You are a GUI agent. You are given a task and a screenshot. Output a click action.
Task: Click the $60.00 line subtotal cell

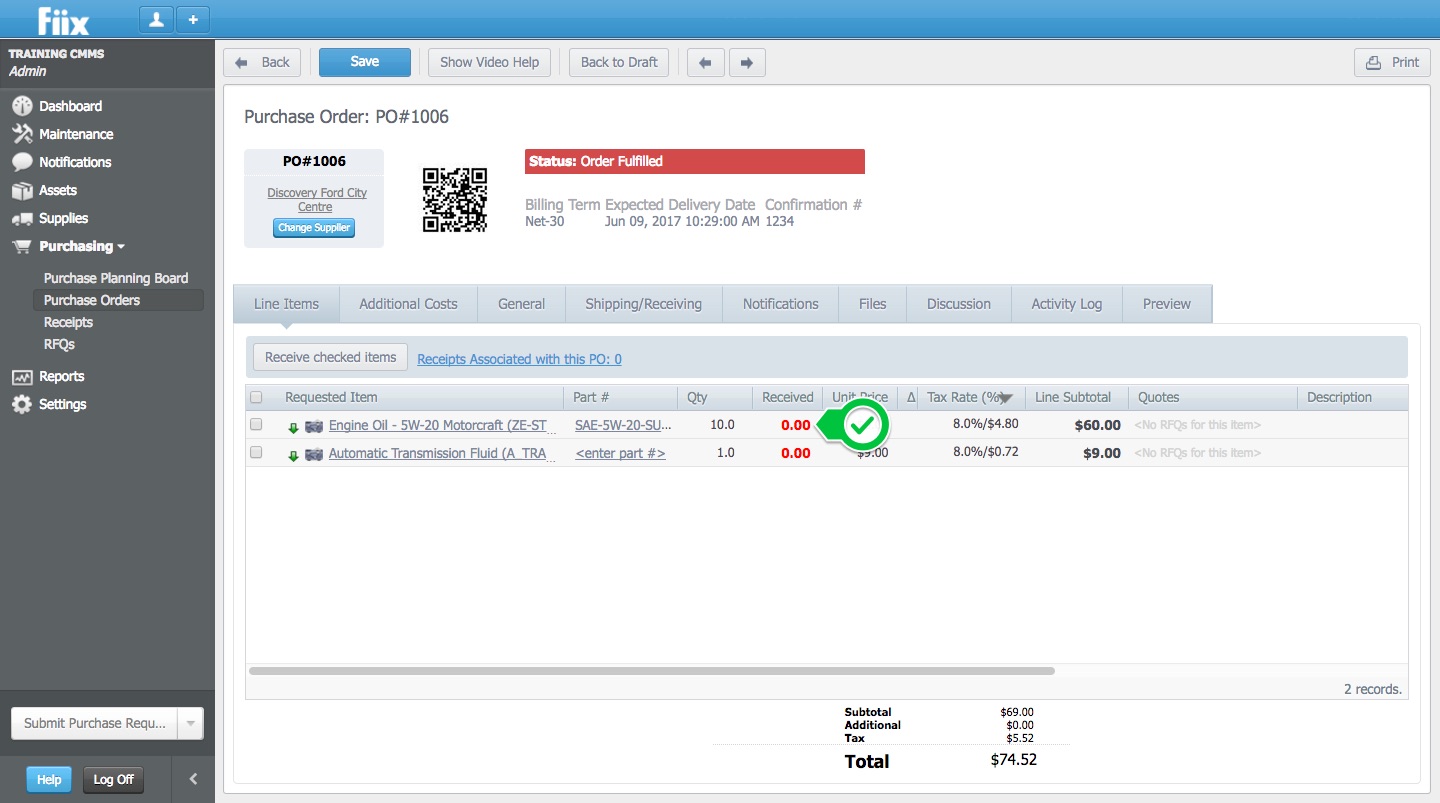coord(1097,425)
